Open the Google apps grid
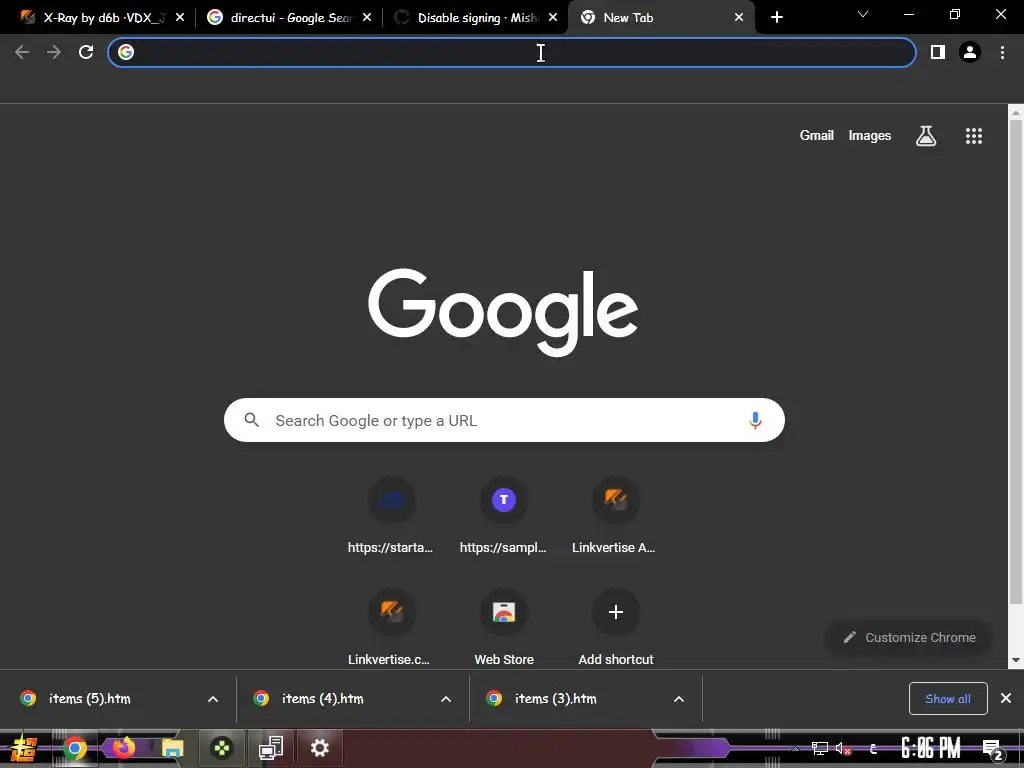Screen dimensions: 1024x768 click(x=974, y=136)
